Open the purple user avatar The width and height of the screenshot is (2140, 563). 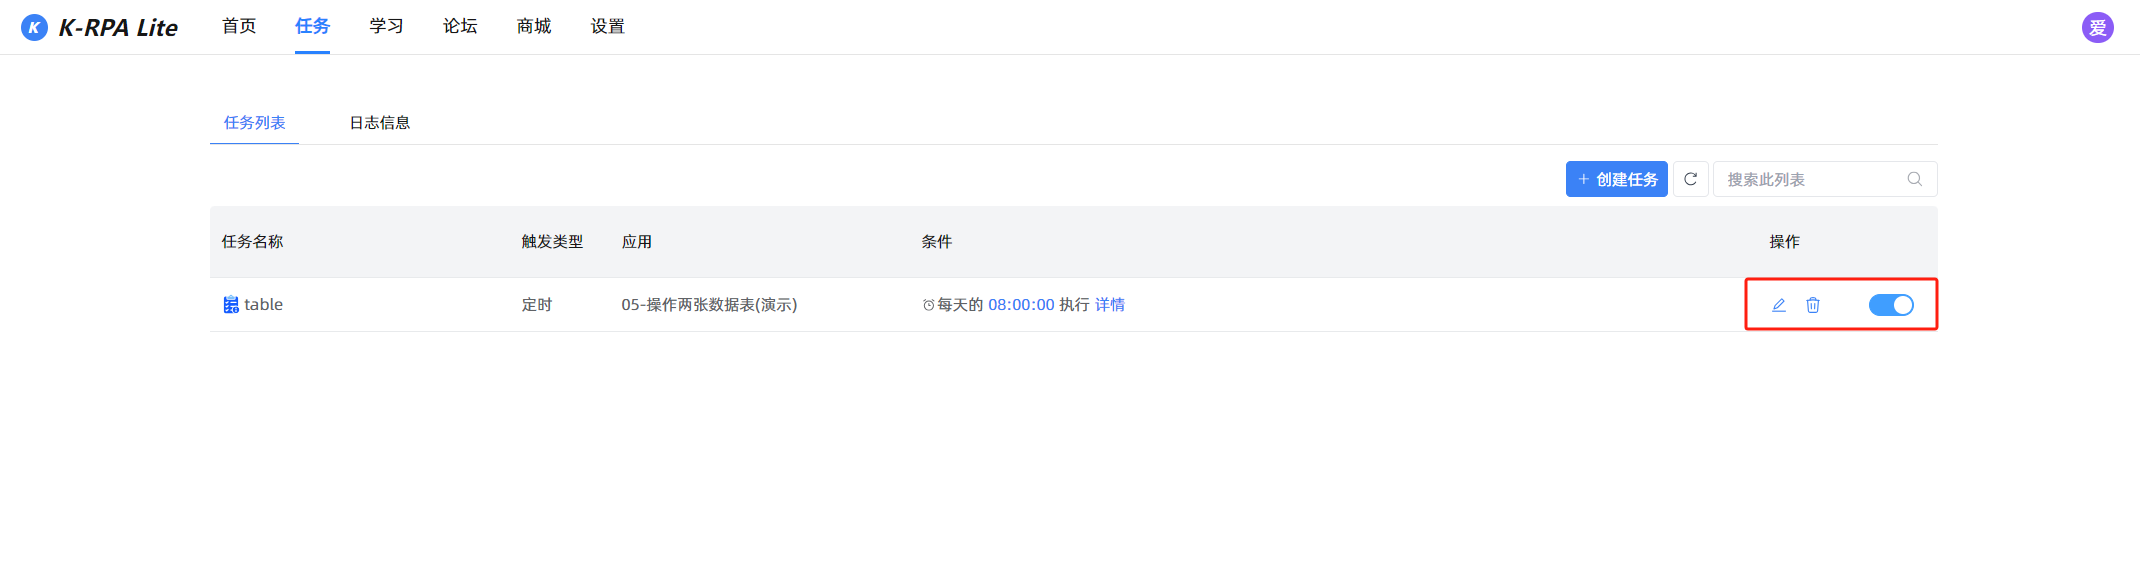(2097, 27)
